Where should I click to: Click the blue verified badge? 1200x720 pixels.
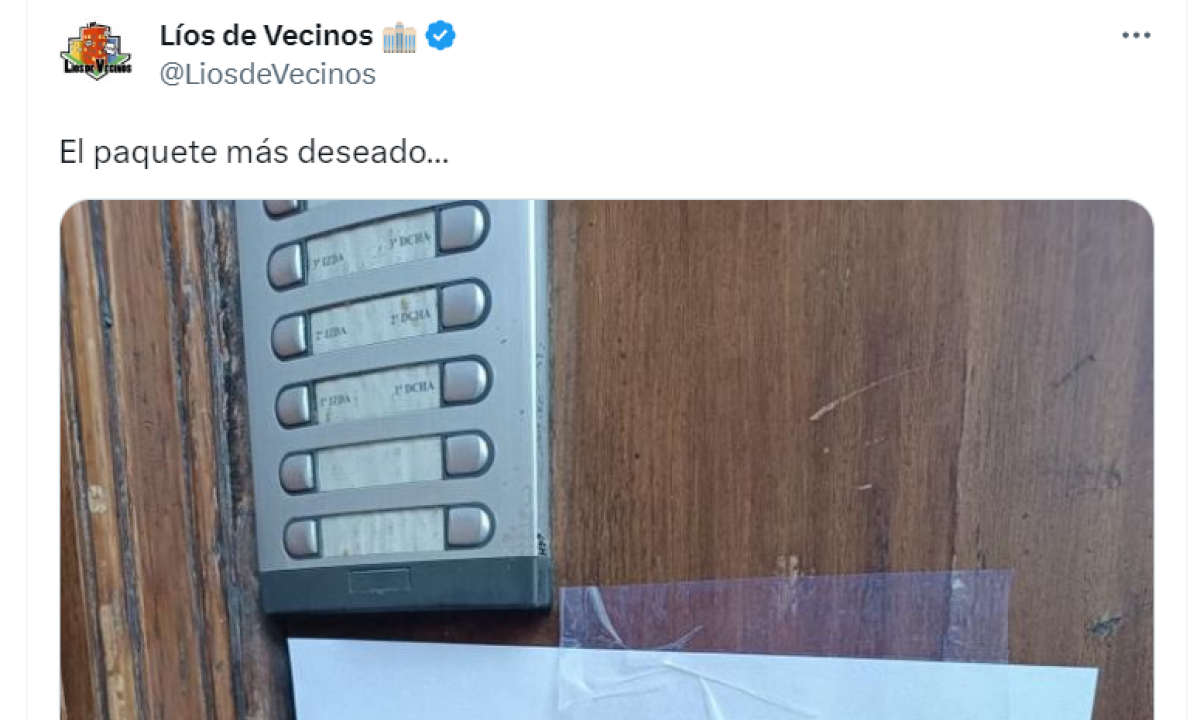coord(441,36)
